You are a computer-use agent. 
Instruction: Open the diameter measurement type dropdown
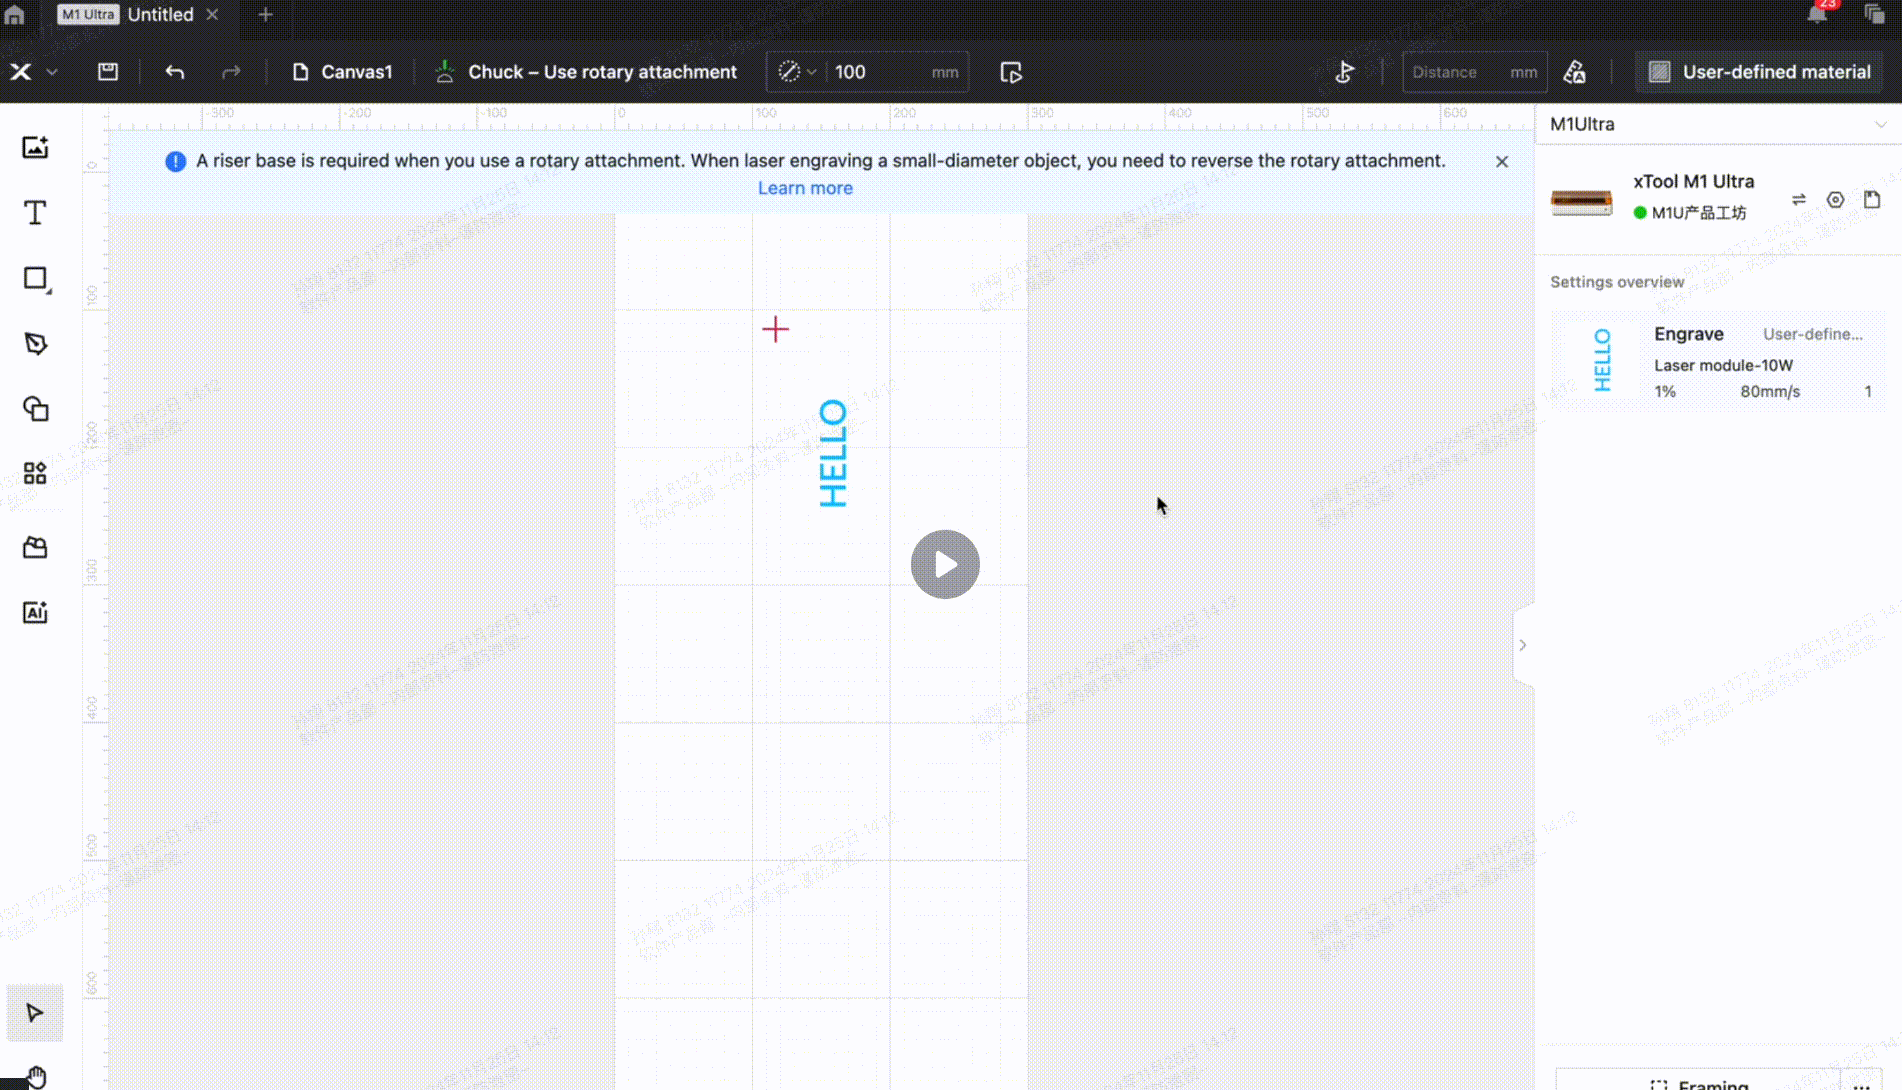coord(797,72)
